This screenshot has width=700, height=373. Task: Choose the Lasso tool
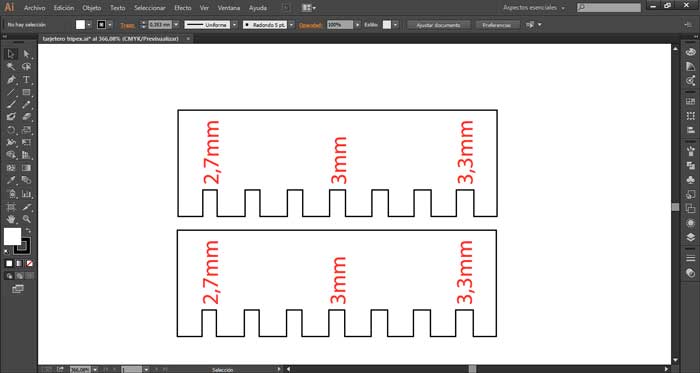click(x=26, y=67)
